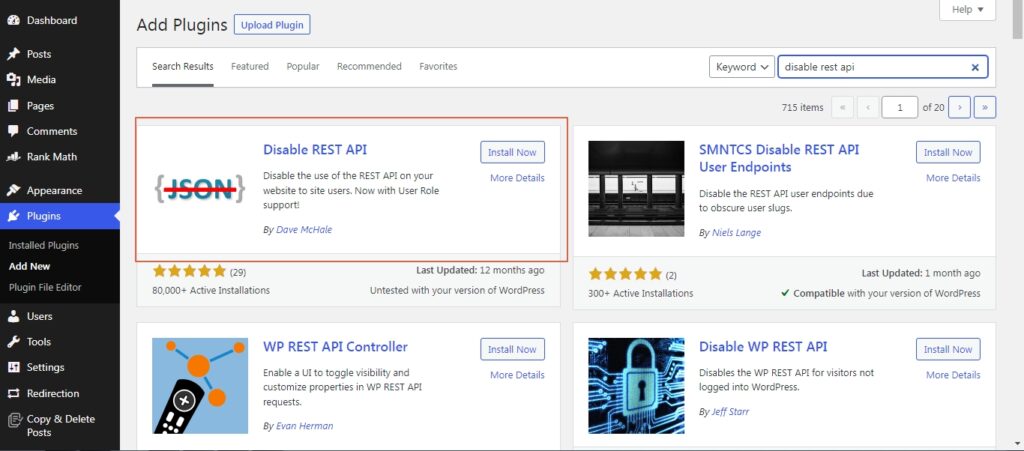Click the "715 items" count text

[802, 108]
